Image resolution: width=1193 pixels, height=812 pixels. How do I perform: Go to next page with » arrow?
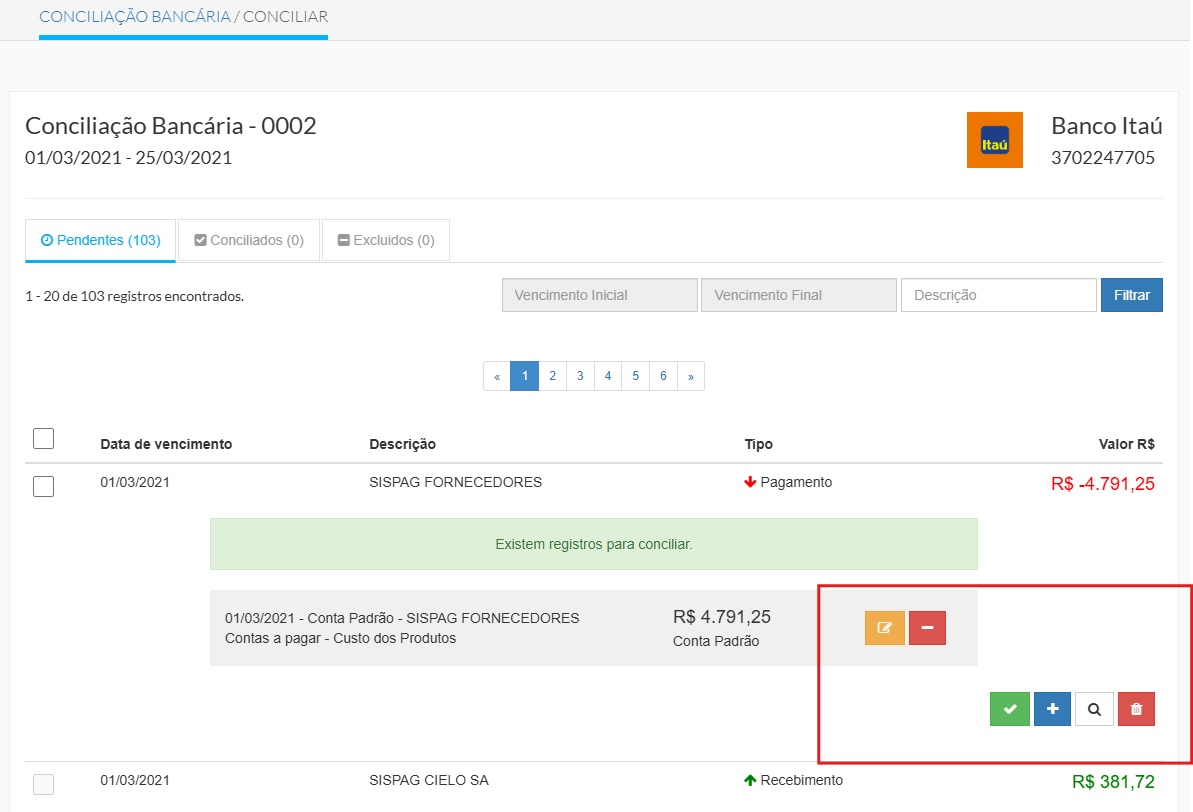(690, 376)
